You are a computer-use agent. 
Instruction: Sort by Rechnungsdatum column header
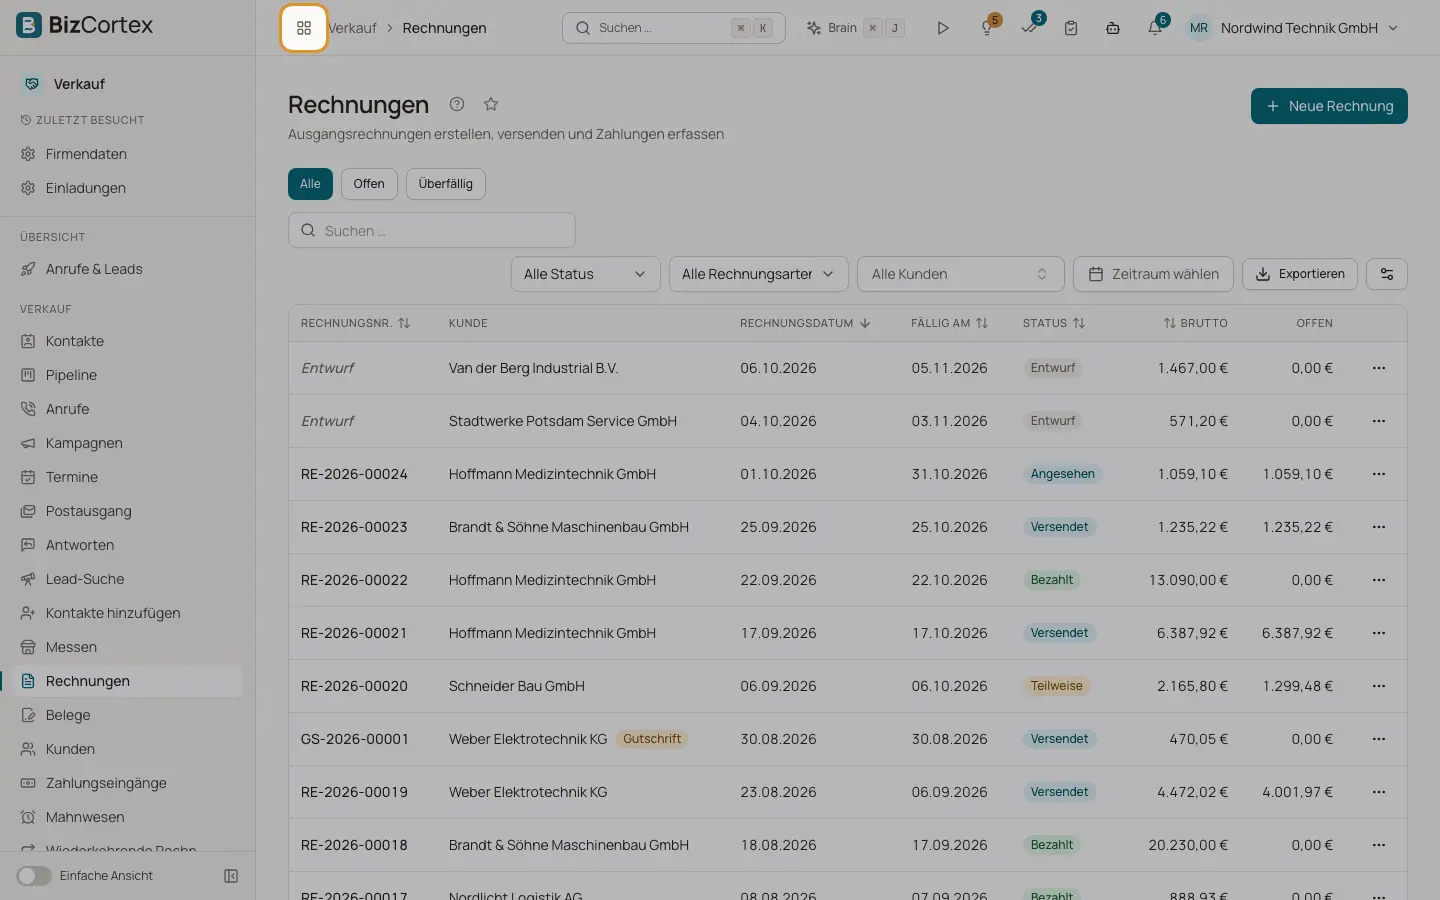805,323
